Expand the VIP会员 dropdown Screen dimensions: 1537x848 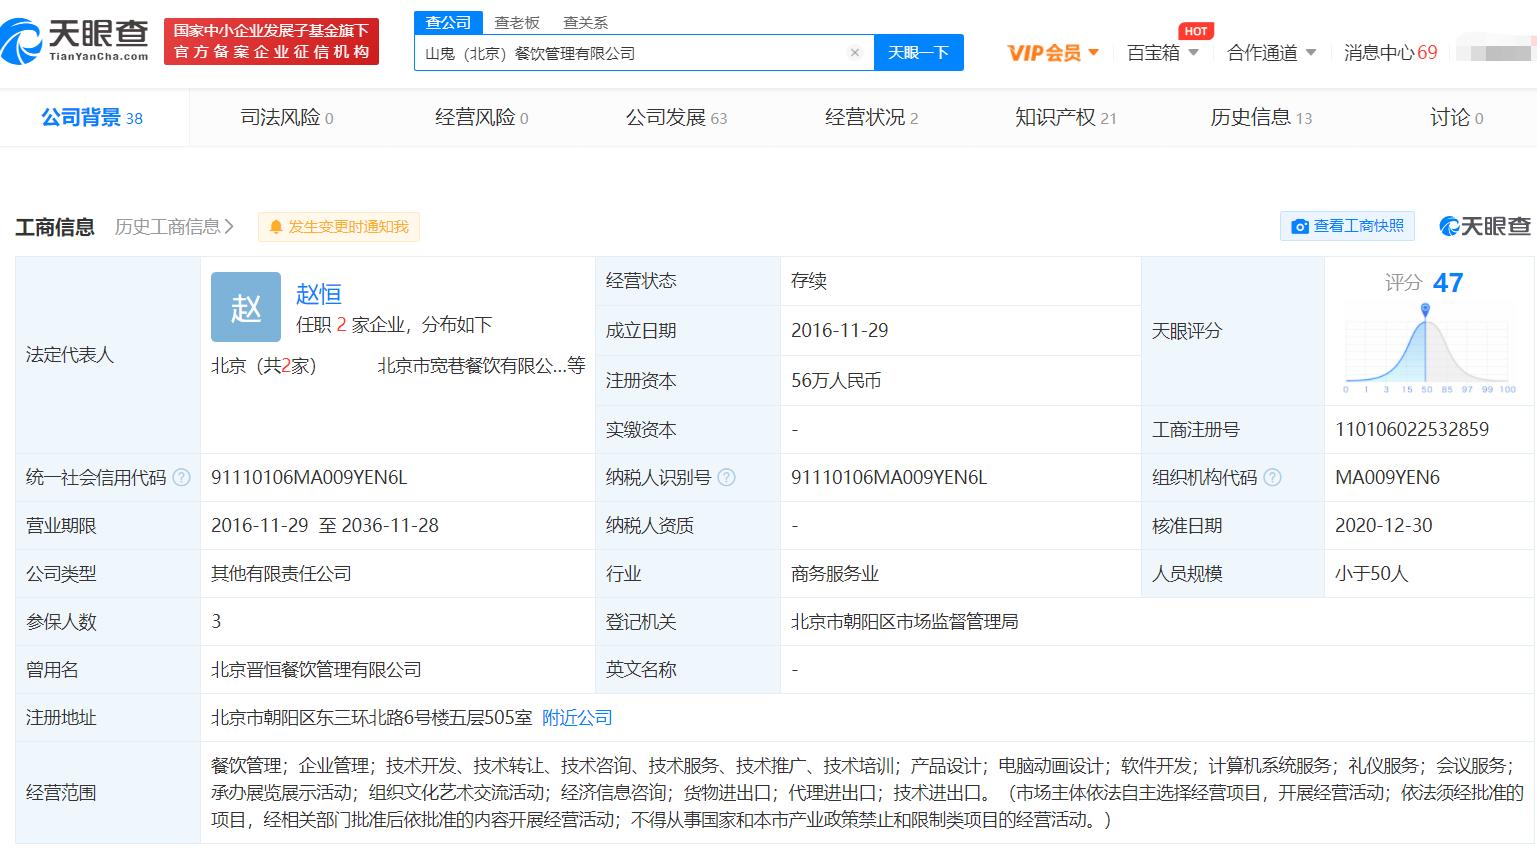pyautogui.click(x=1053, y=53)
